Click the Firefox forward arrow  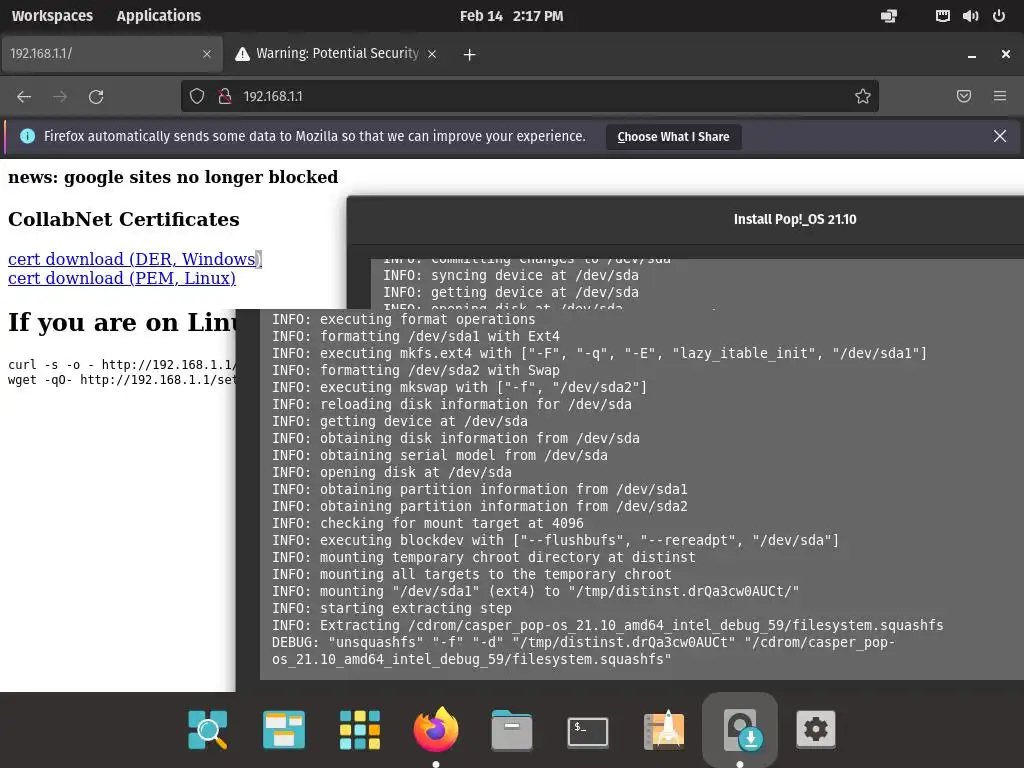coord(60,97)
